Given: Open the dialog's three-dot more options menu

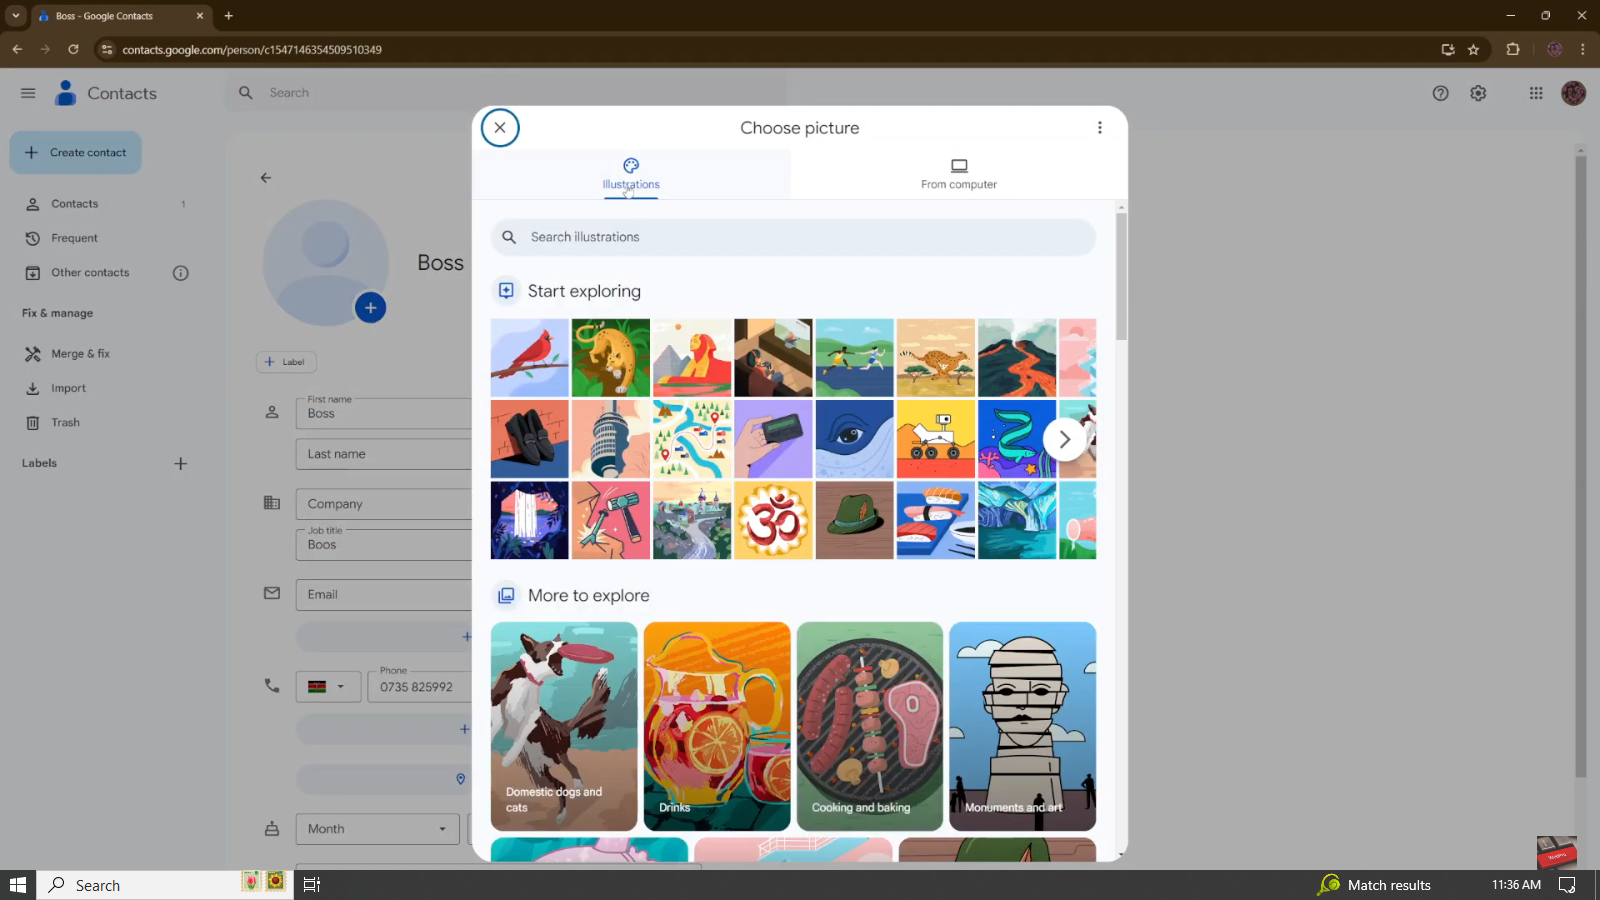Looking at the screenshot, I should [1099, 128].
